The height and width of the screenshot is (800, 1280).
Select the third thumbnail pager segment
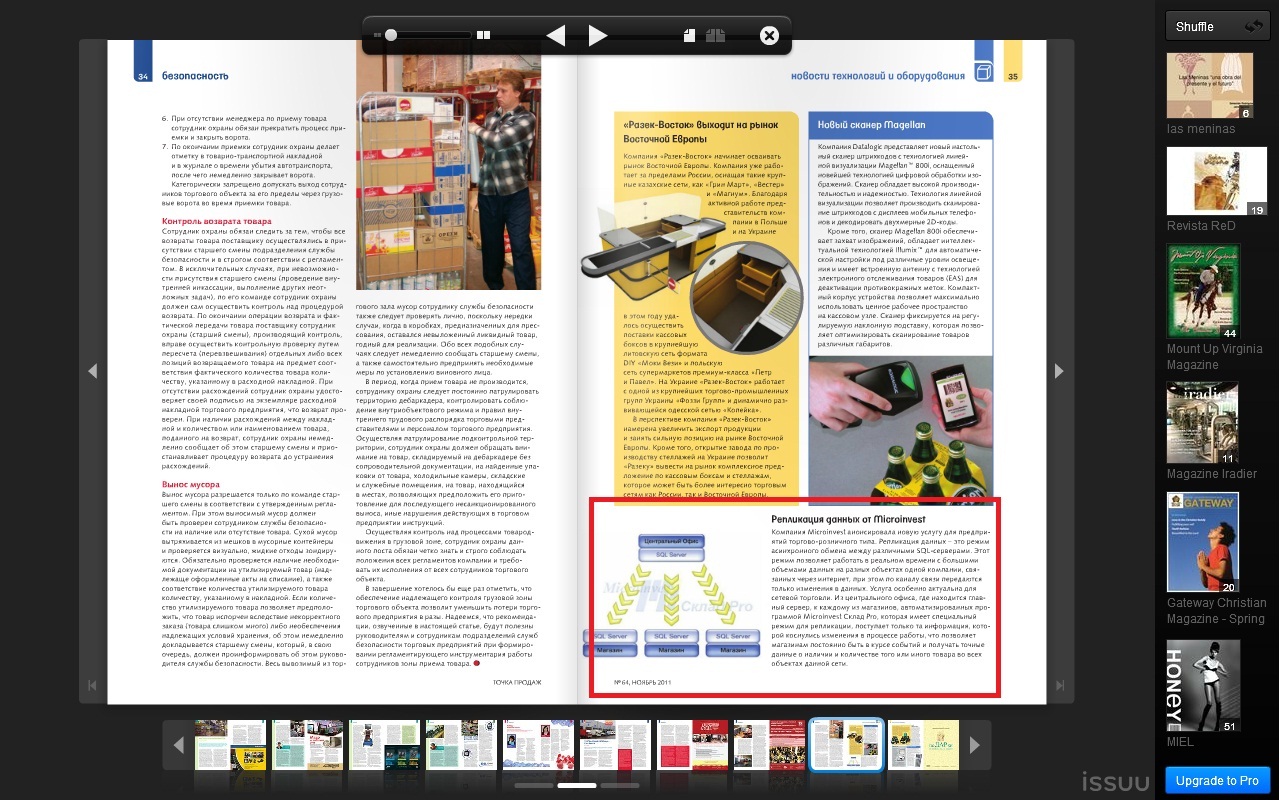point(620,786)
